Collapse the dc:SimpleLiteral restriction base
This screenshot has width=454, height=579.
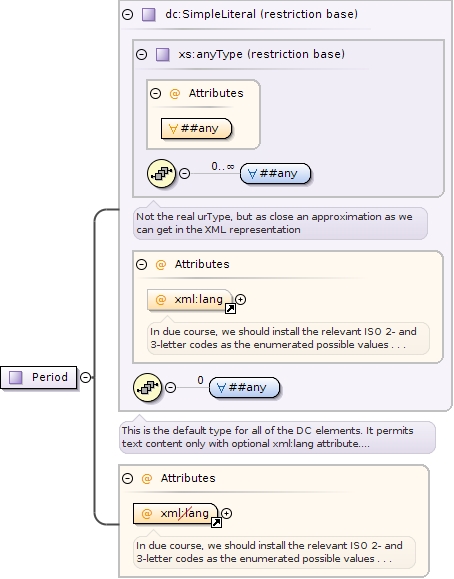pos(127,14)
